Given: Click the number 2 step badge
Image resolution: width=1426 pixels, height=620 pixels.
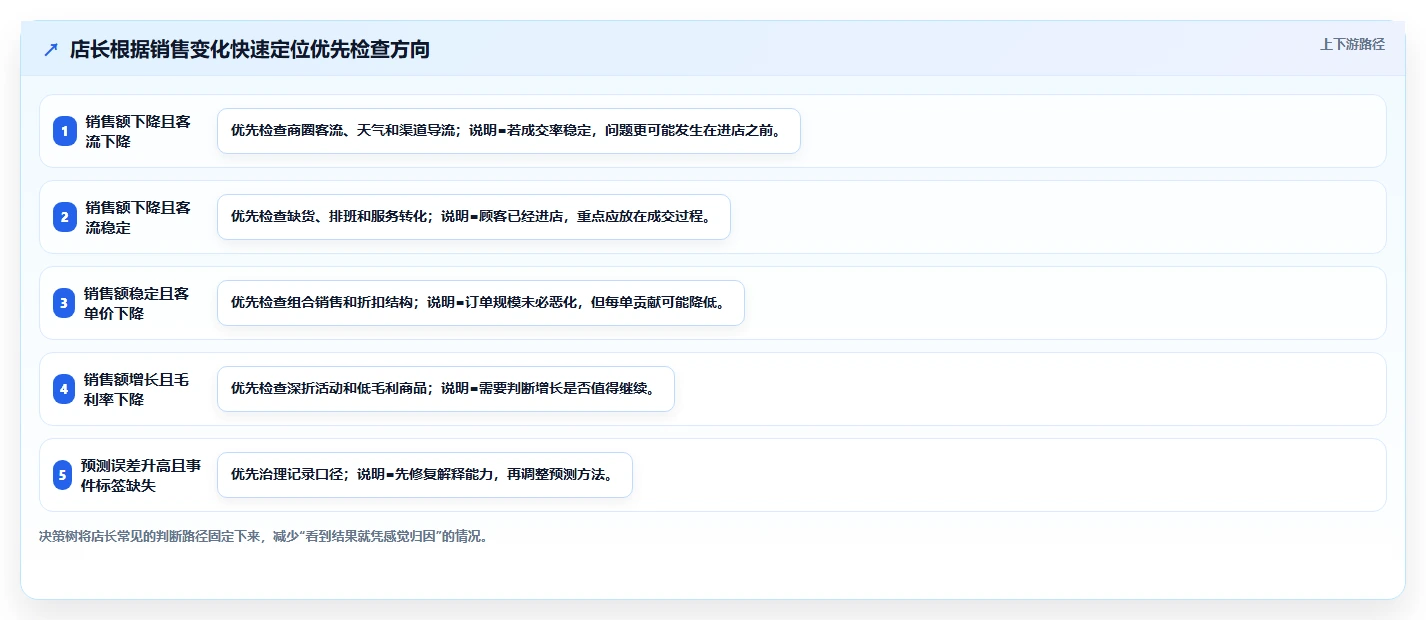Looking at the screenshot, I should [x=65, y=217].
